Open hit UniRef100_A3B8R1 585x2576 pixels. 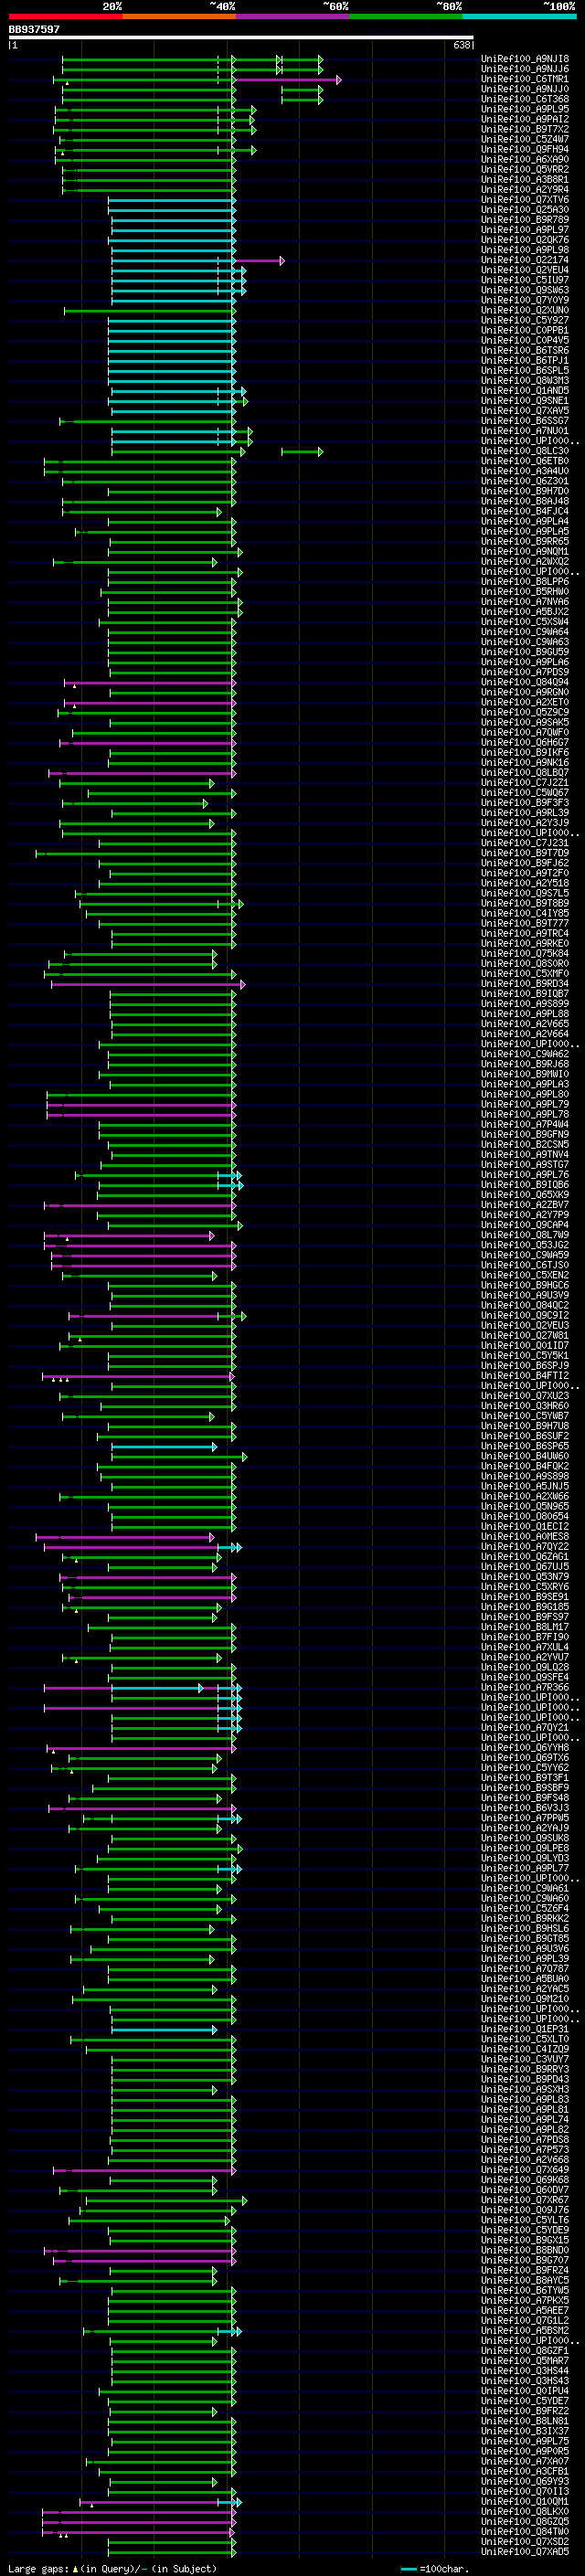[525, 180]
